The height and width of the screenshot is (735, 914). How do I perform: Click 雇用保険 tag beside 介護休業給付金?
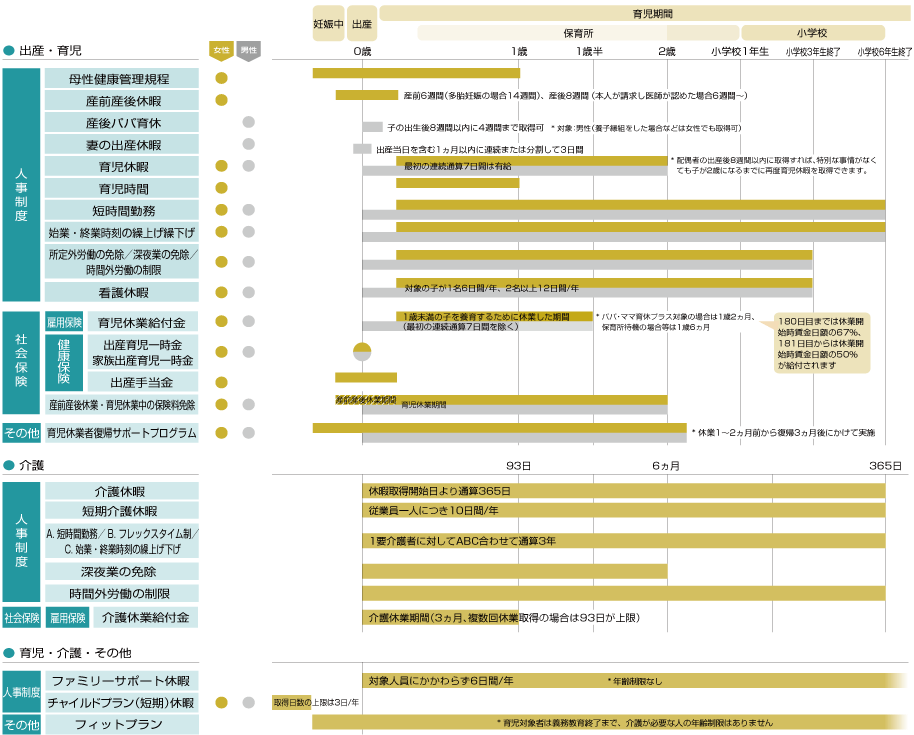click(x=68, y=617)
